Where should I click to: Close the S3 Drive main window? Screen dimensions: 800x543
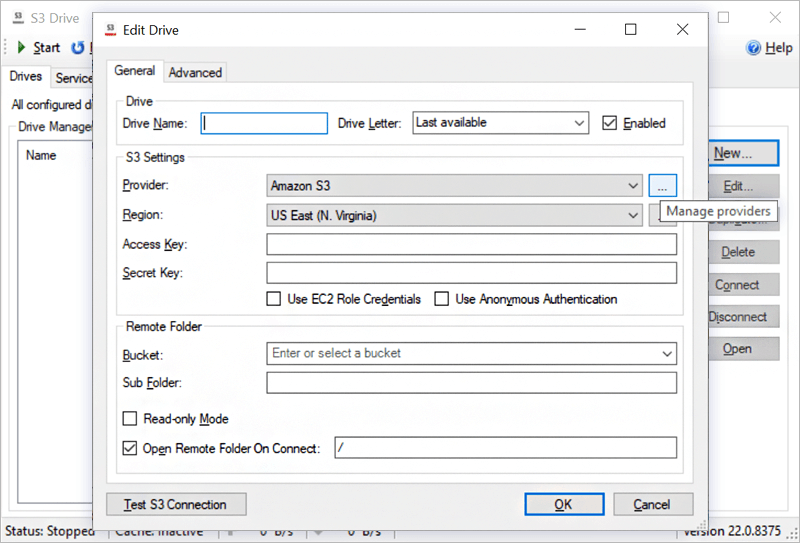pyautogui.click(x=775, y=18)
